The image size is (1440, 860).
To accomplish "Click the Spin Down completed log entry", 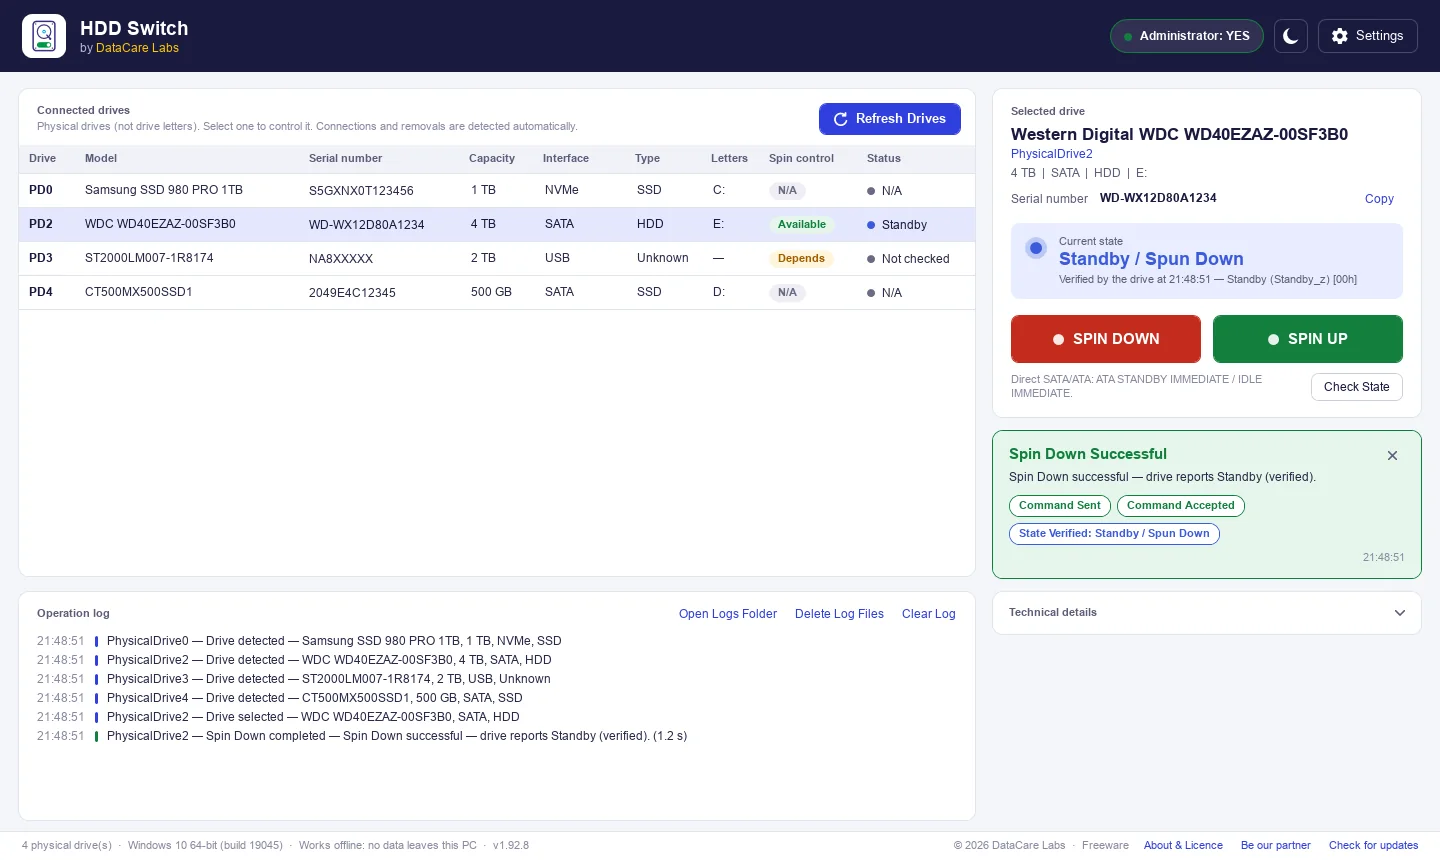I will [x=362, y=736].
